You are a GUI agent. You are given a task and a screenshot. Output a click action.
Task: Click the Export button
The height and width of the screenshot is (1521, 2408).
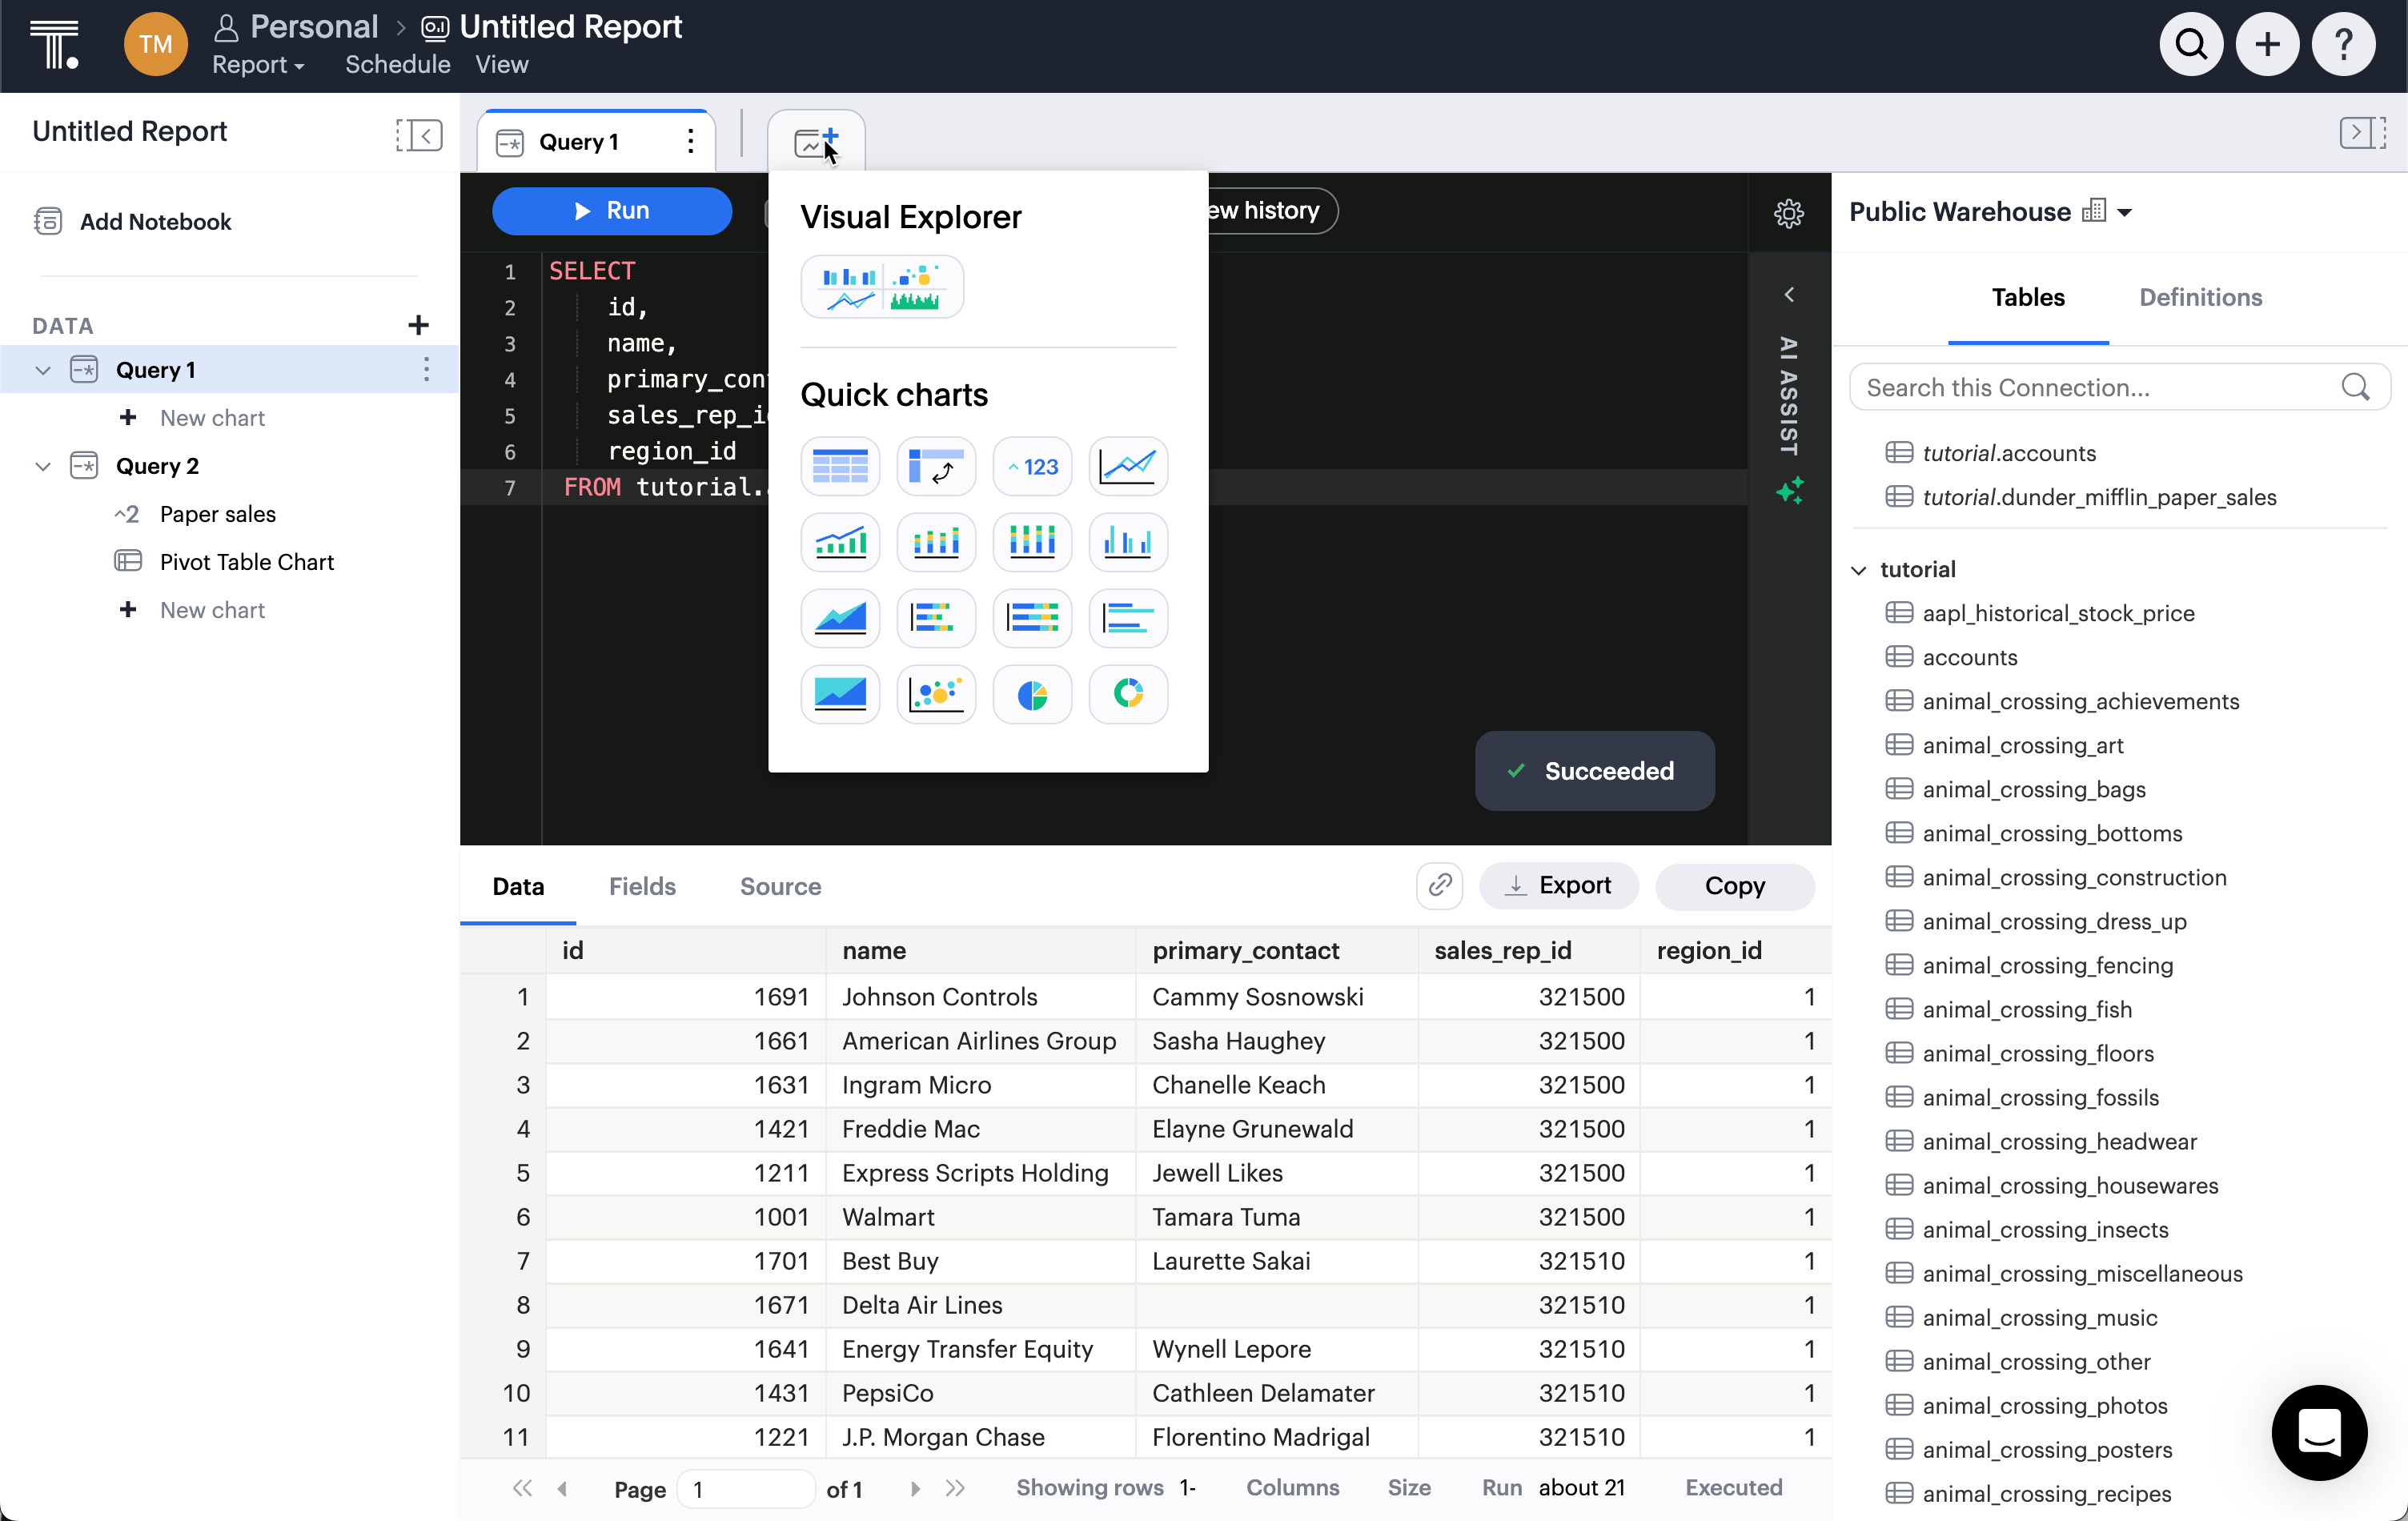pyautogui.click(x=1558, y=885)
